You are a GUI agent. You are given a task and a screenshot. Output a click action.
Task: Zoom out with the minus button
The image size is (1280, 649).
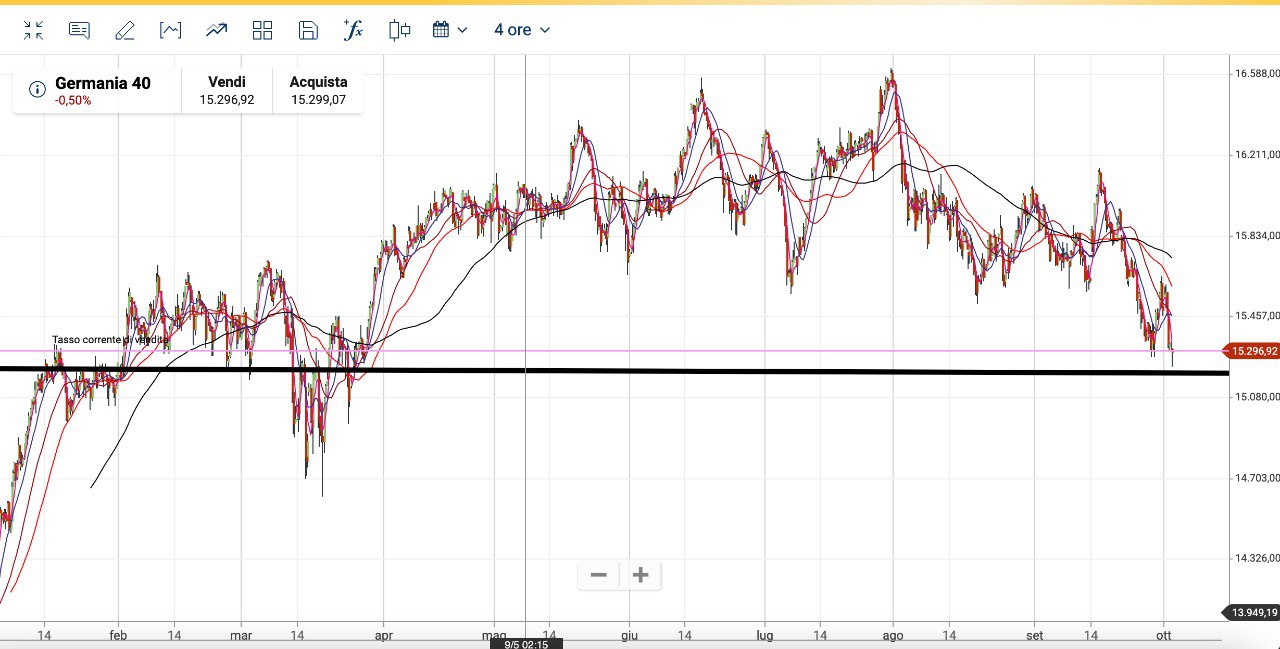coord(599,575)
